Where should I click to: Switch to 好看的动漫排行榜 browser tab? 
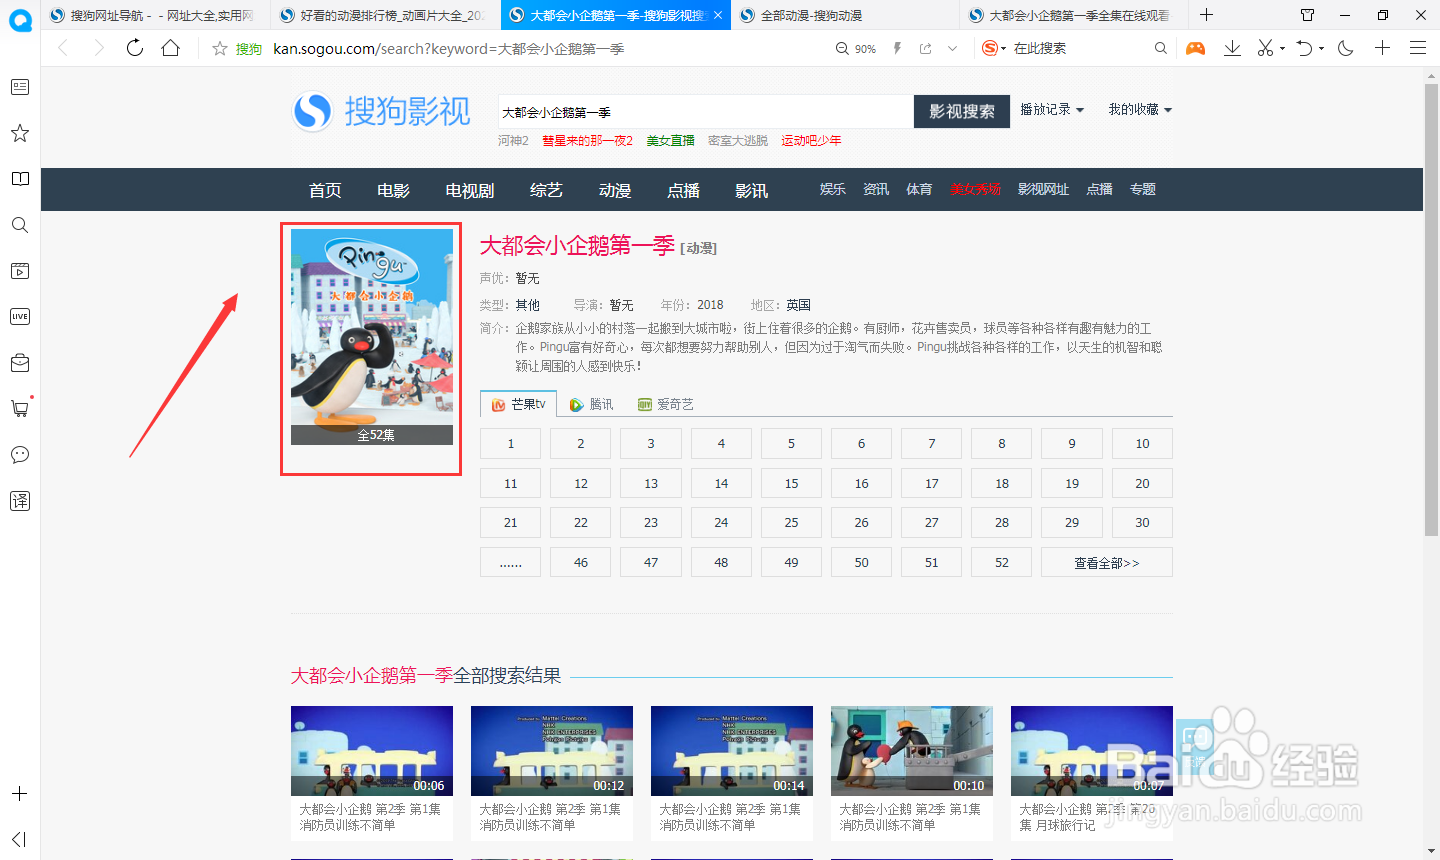click(x=385, y=15)
